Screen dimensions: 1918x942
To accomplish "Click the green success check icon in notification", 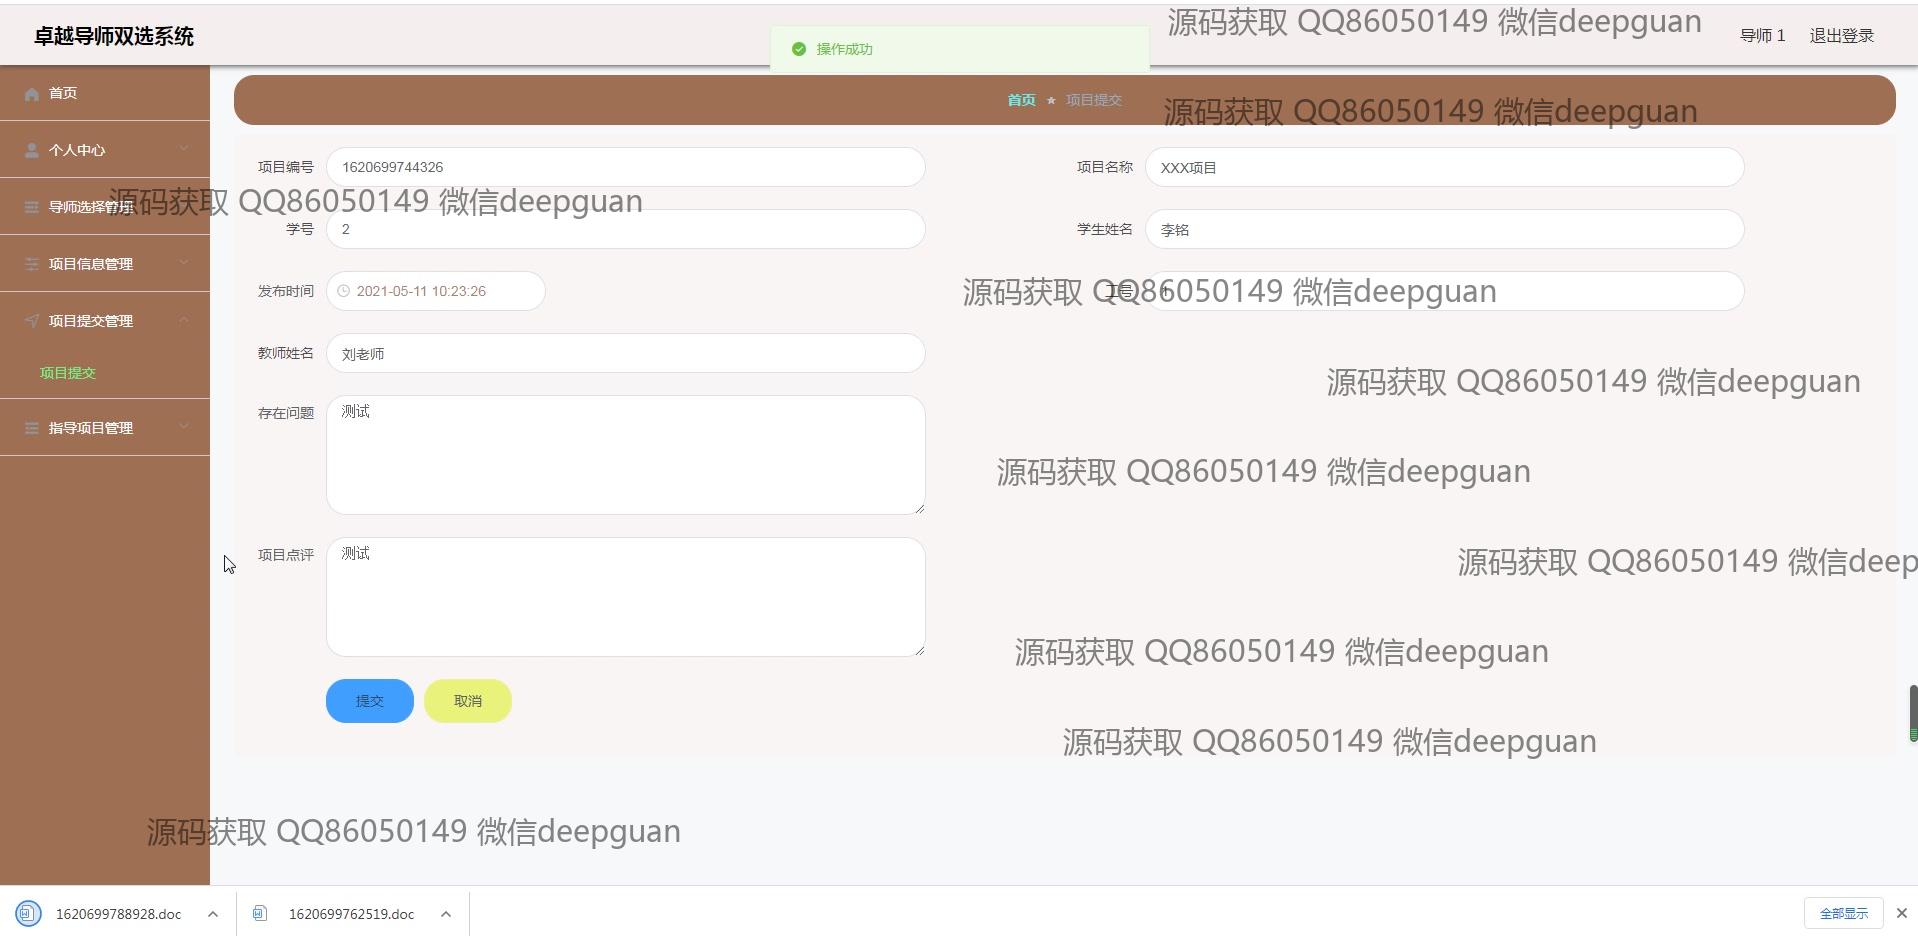I will pyautogui.click(x=799, y=49).
